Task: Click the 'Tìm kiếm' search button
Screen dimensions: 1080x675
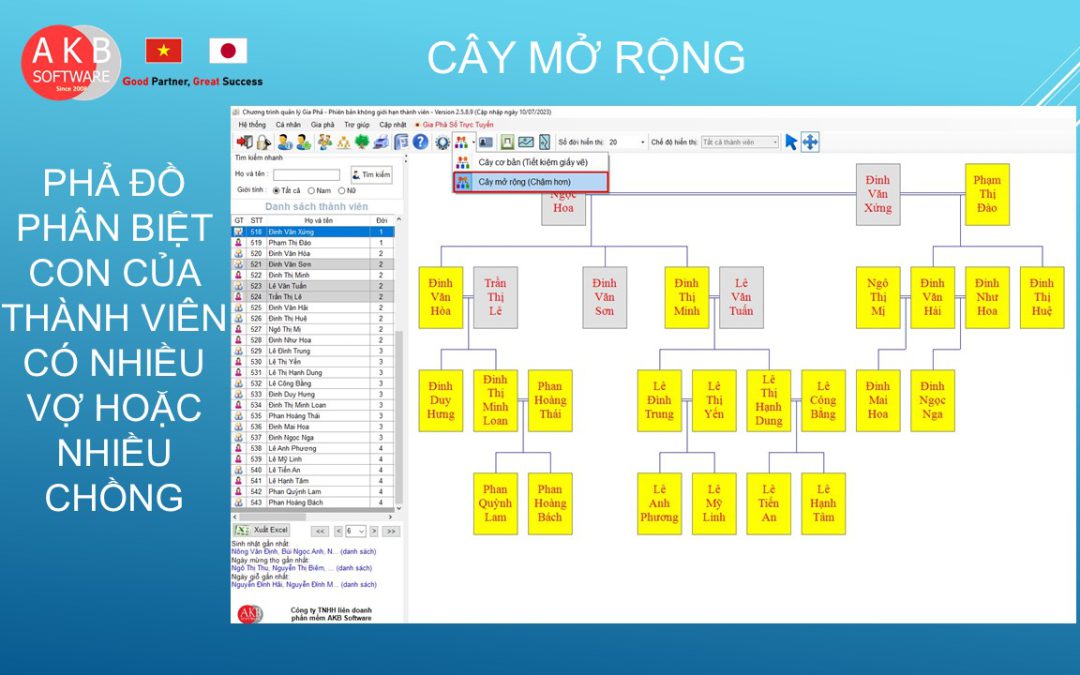Action: click(x=371, y=175)
